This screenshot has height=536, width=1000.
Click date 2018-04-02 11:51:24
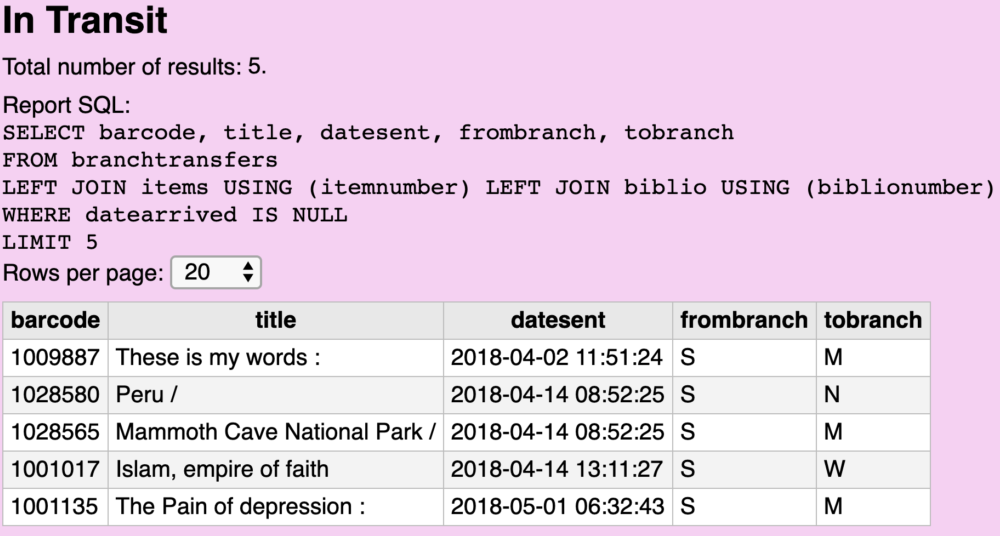click(x=557, y=357)
